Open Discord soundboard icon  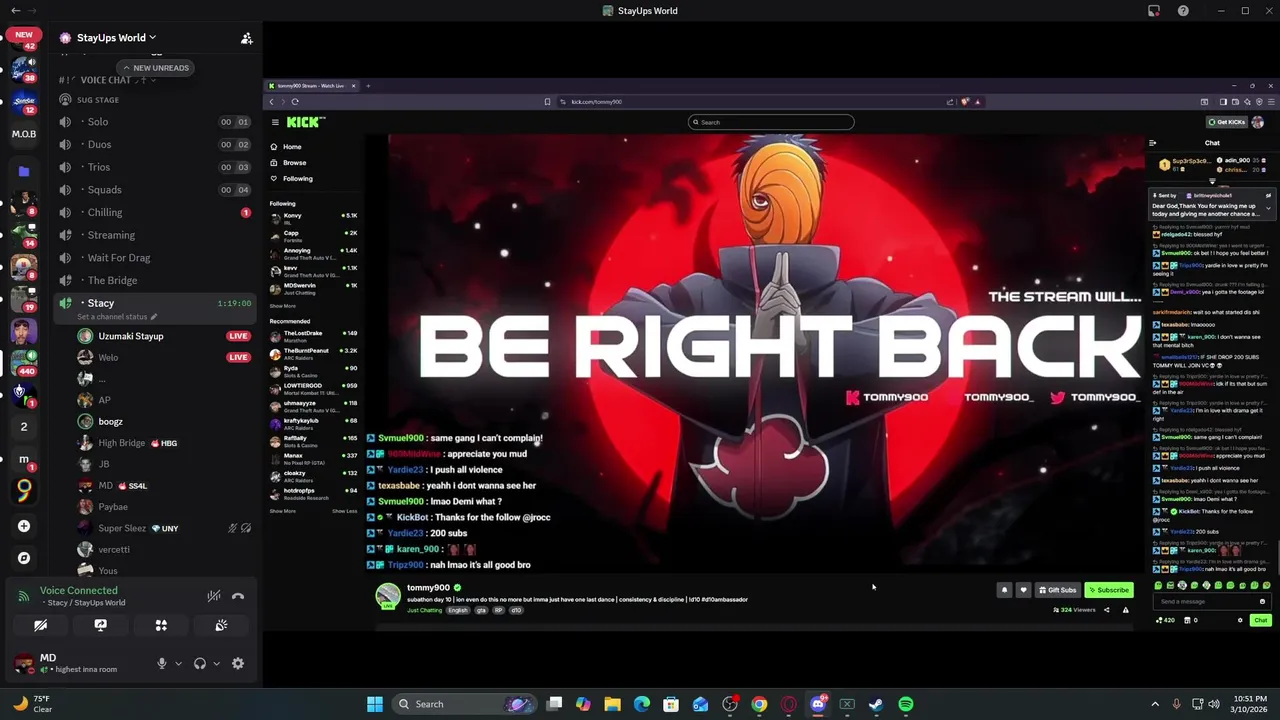pyautogui.click(x=221, y=625)
